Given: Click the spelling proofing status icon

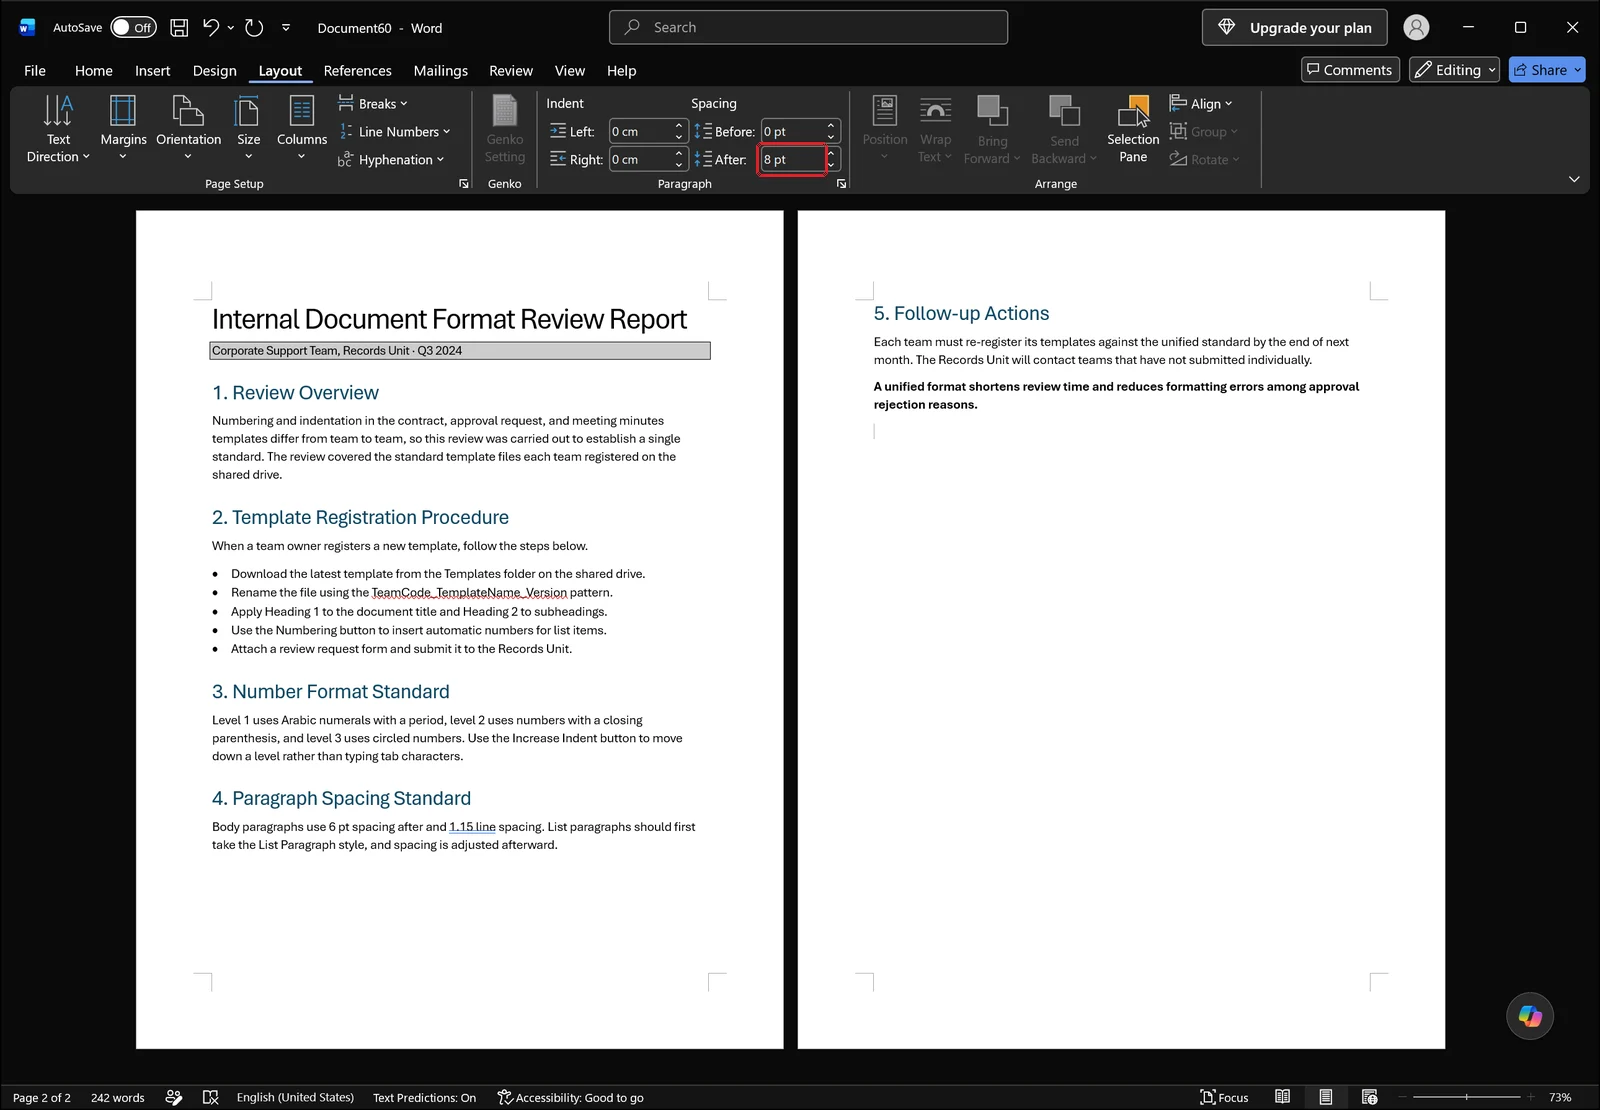Looking at the screenshot, I should (210, 1098).
